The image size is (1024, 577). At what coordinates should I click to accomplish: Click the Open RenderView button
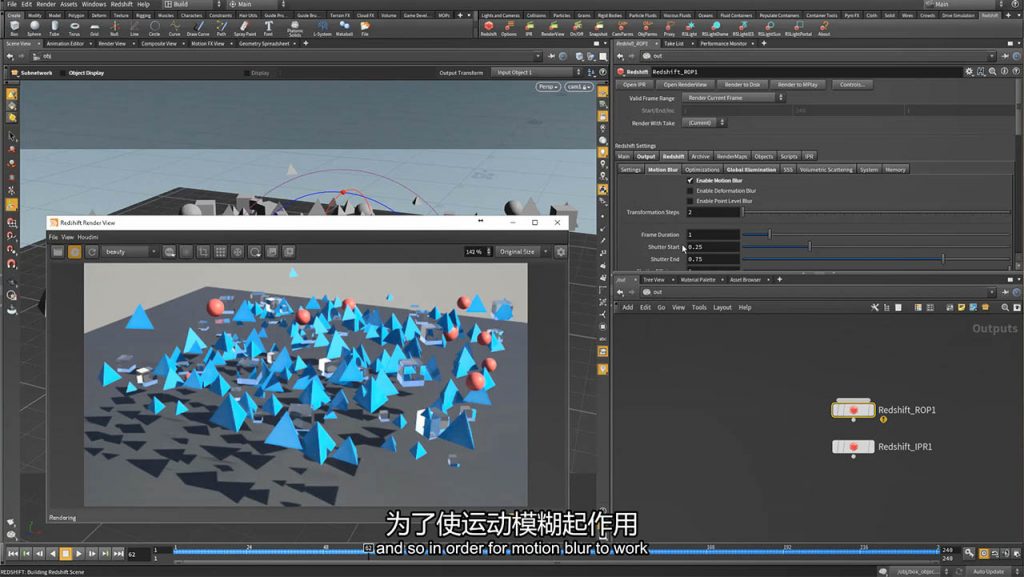(685, 85)
